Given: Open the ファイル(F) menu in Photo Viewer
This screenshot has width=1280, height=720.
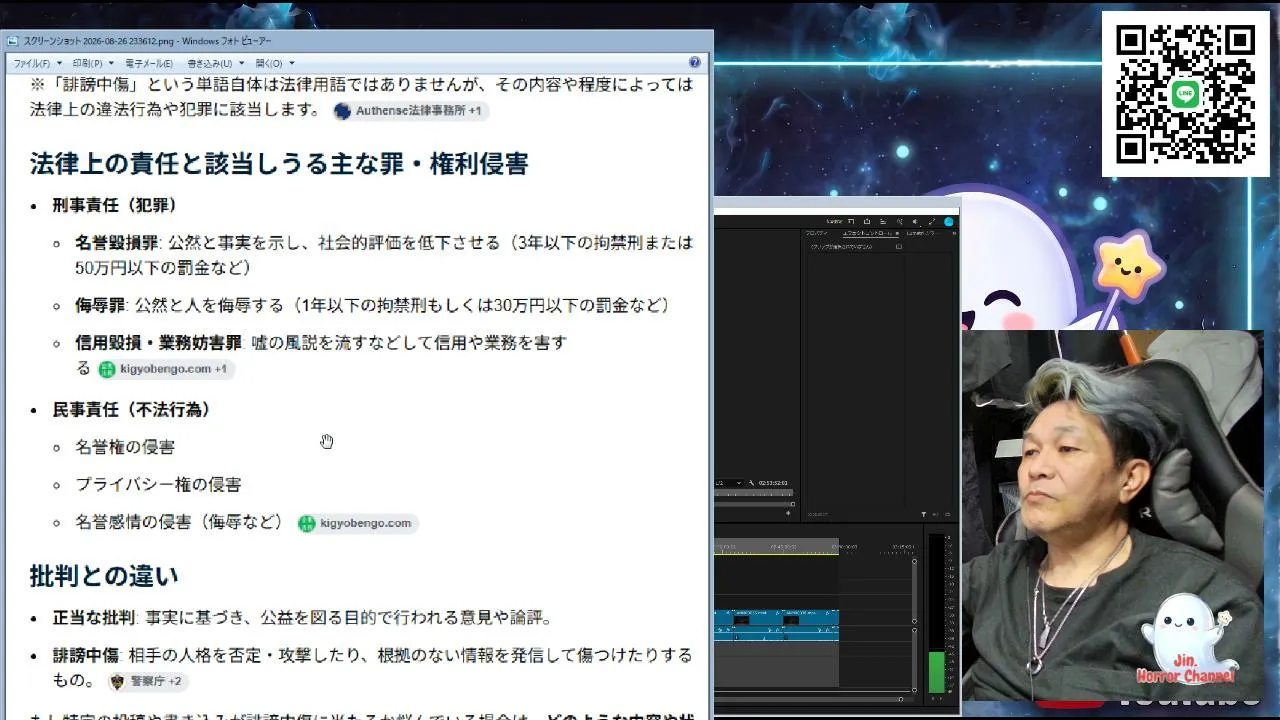Looking at the screenshot, I should (38, 63).
